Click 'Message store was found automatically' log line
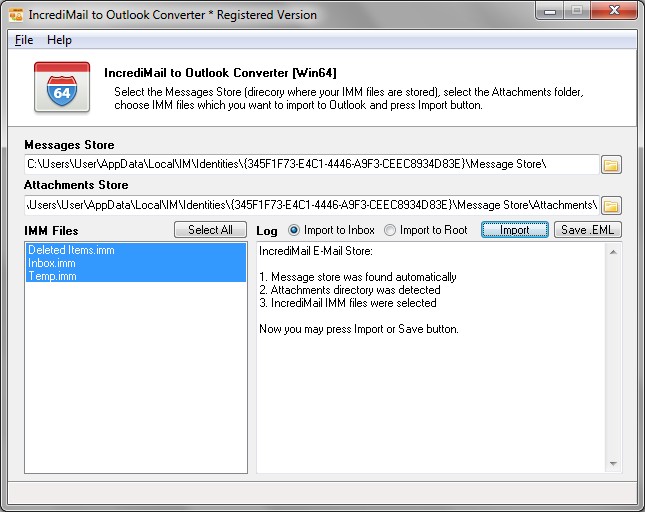Screen dimensions: 645x512 pos(358,277)
